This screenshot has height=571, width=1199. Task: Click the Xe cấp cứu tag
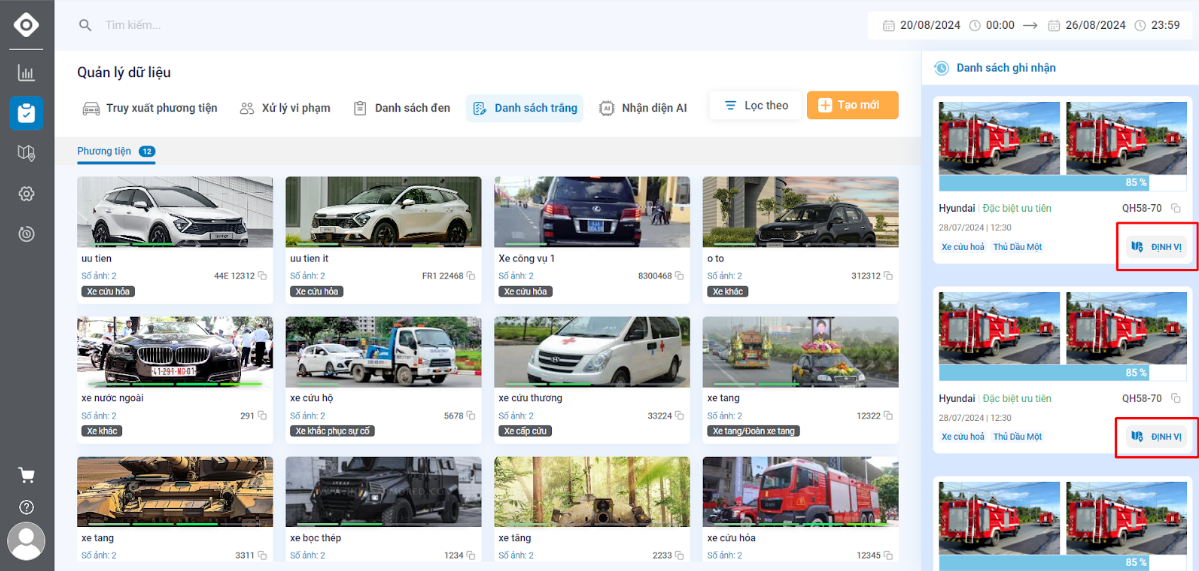[525, 431]
